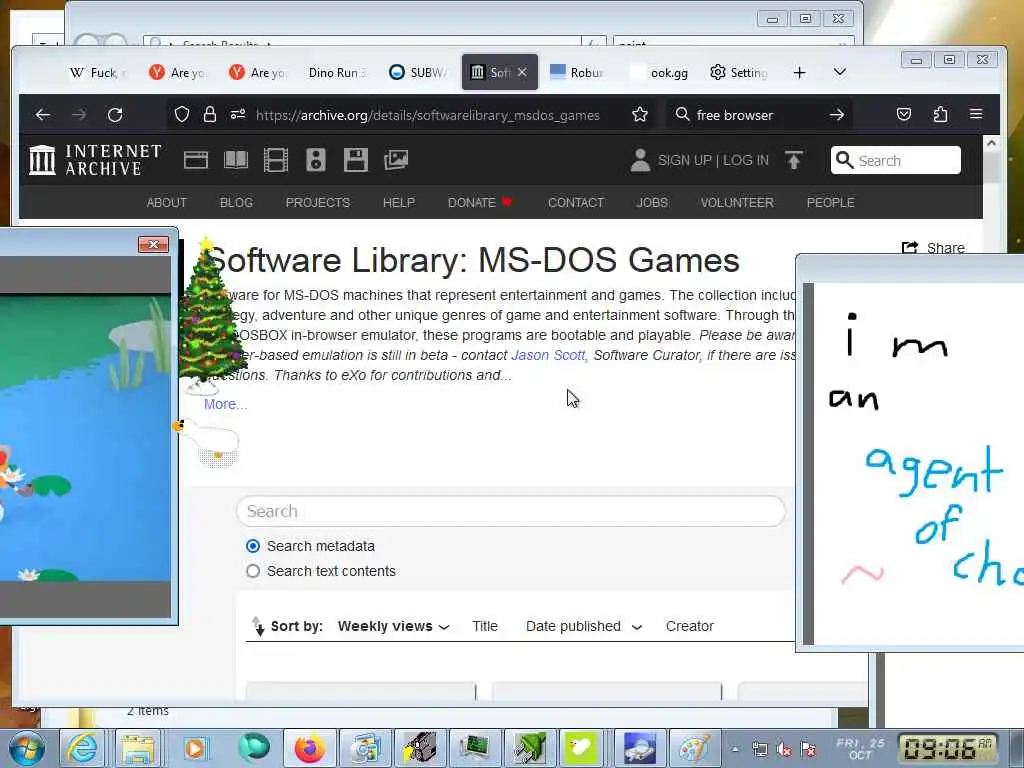1024x768 pixels.
Task: Open Firefox extensions puzzle icon
Action: pyautogui.click(x=940, y=115)
